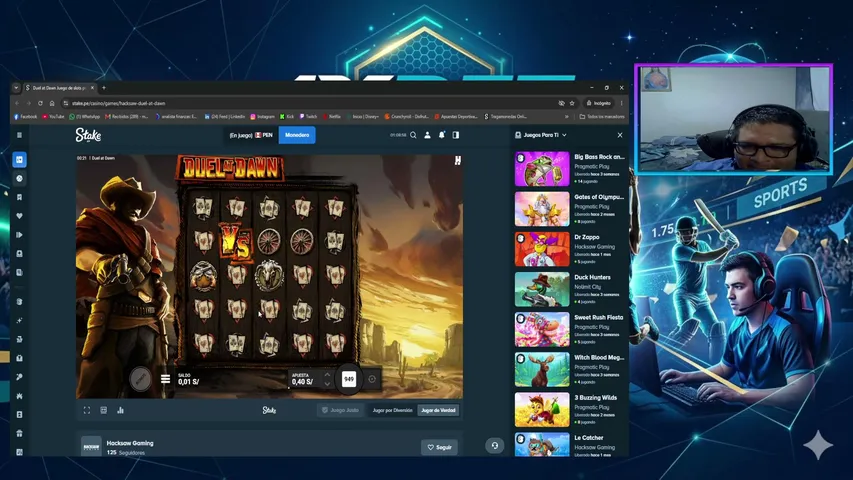The image size is (853, 480).
Task: Open a new browser tab
Action: (x=104, y=88)
